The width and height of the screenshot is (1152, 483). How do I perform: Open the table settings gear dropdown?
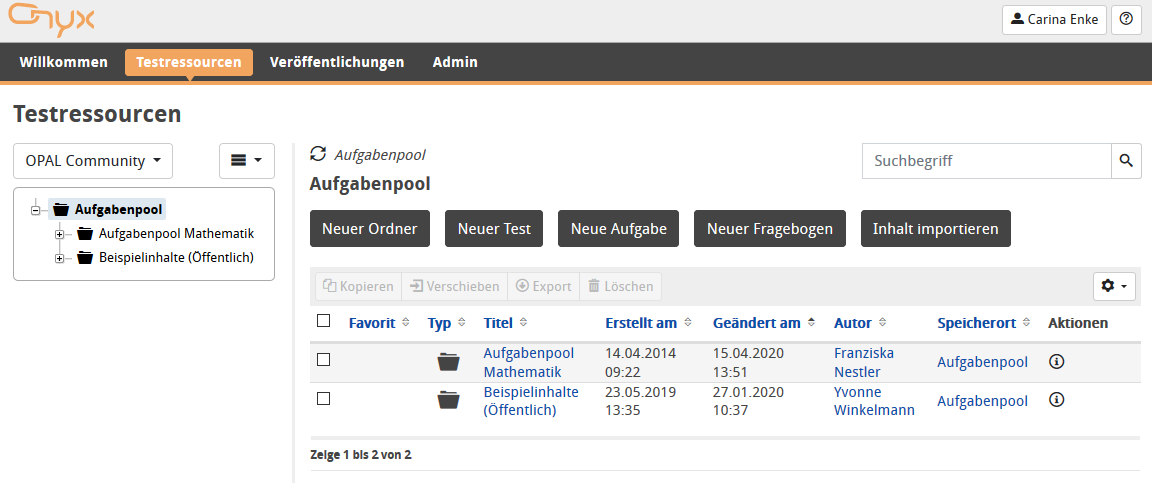[1115, 286]
